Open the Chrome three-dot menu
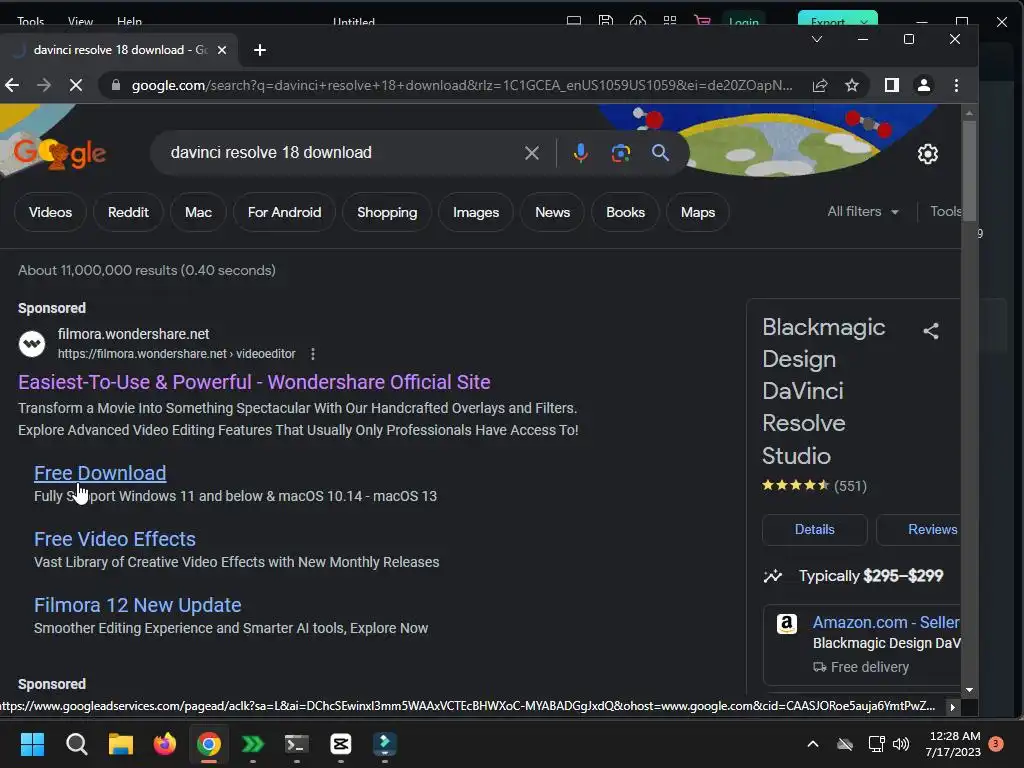Viewport: 1024px width, 768px height. (x=956, y=85)
